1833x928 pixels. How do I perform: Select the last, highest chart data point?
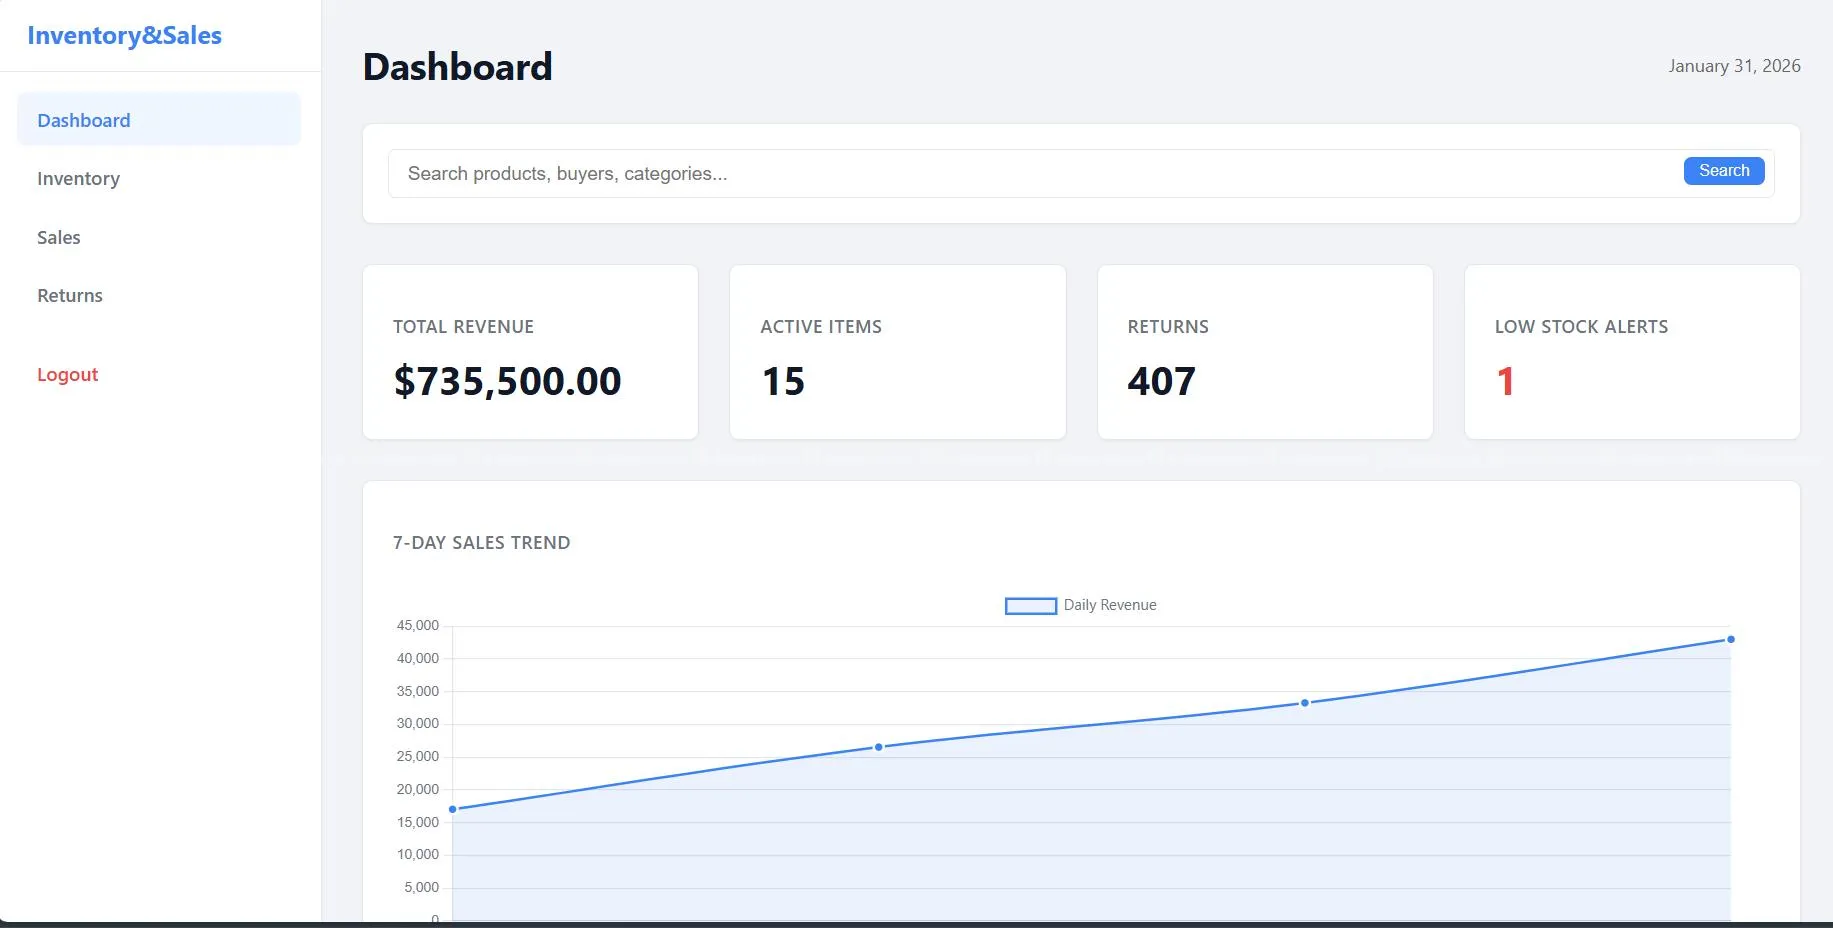(1731, 639)
